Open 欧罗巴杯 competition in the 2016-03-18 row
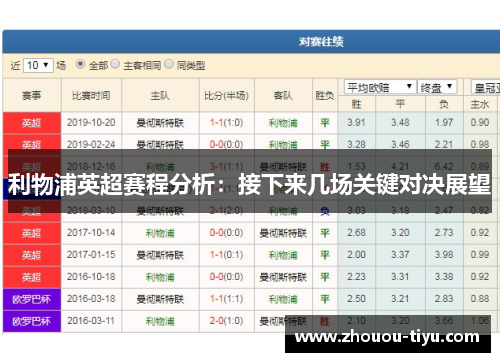Viewport: 500px width, 362px height. pyautogui.click(x=32, y=299)
